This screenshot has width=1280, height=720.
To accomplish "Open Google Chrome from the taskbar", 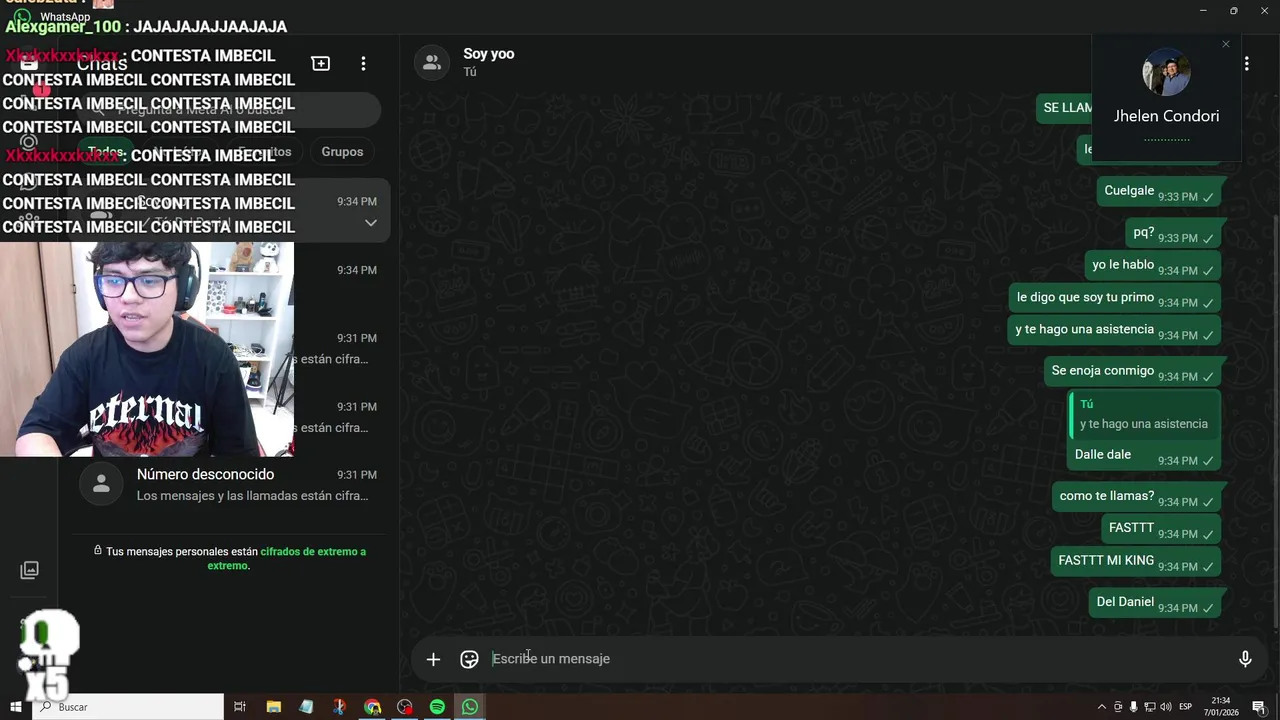I will point(372,707).
